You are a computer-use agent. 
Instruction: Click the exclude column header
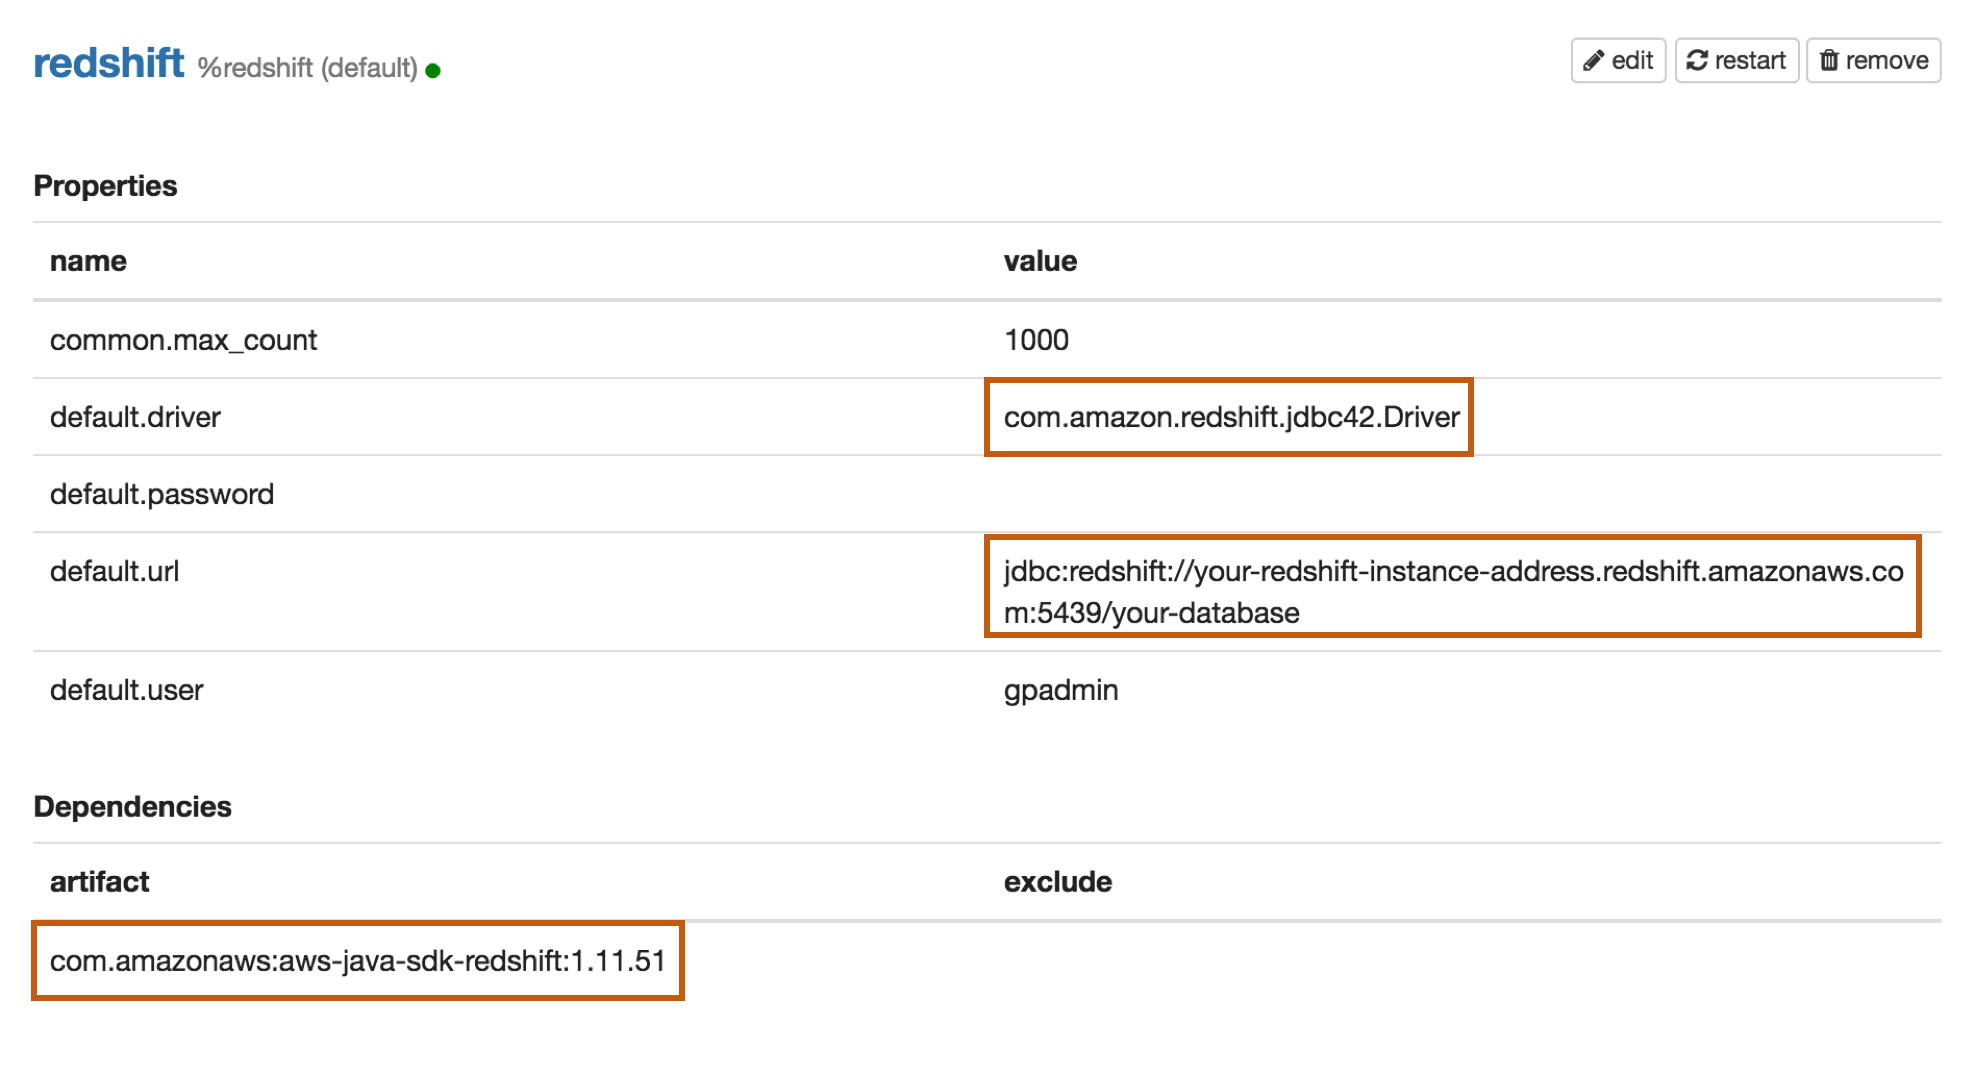coord(1058,882)
